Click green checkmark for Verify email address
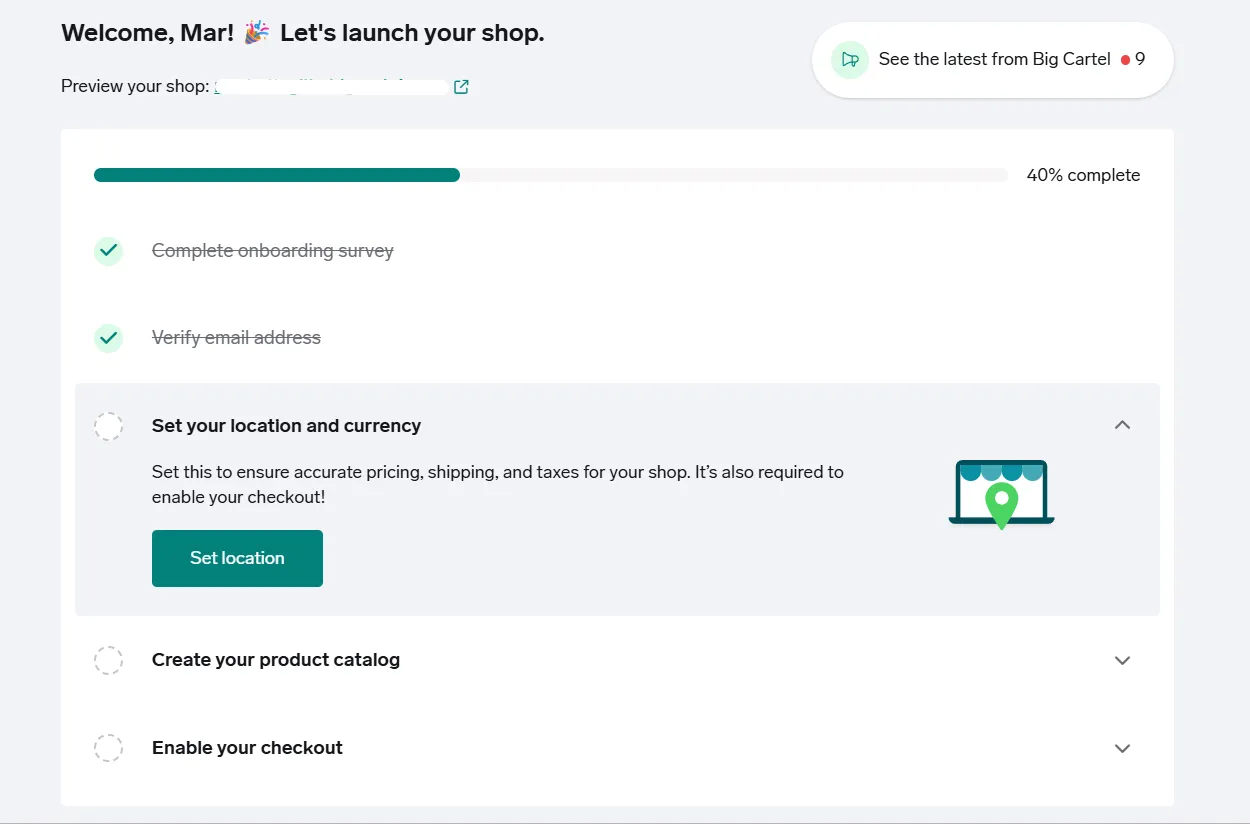Viewport: 1250px width, 824px height. pyautogui.click(x=108, y=338)
